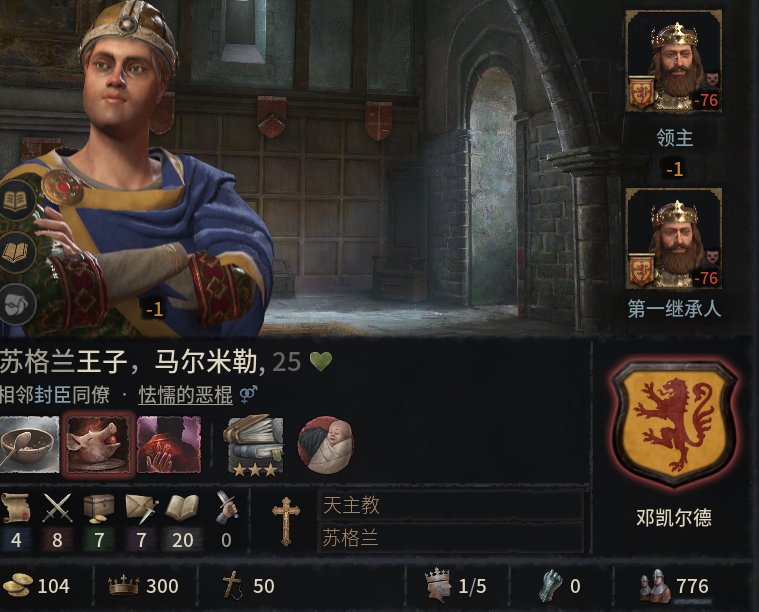
Task: Click the crossed swords martial icon
Action: pos(57,508)
